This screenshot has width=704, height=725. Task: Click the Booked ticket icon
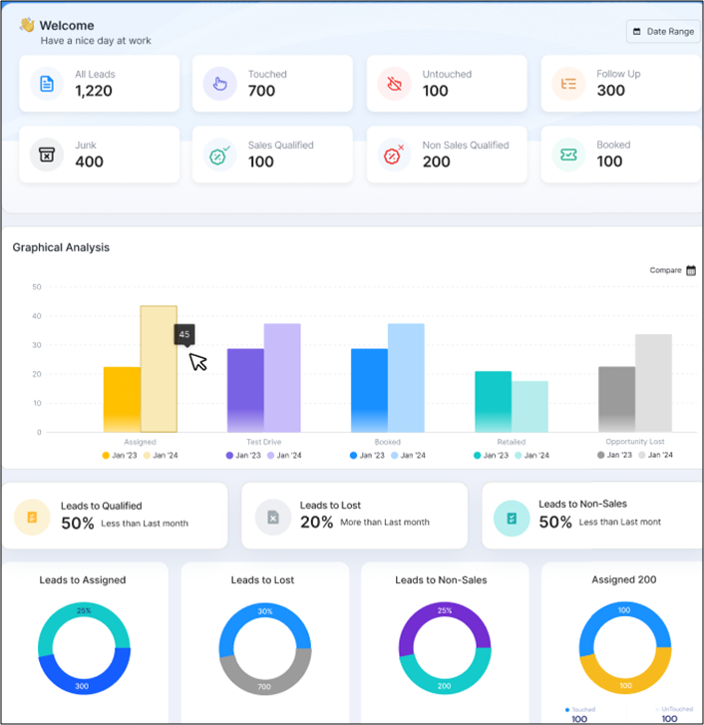[568, 154]
